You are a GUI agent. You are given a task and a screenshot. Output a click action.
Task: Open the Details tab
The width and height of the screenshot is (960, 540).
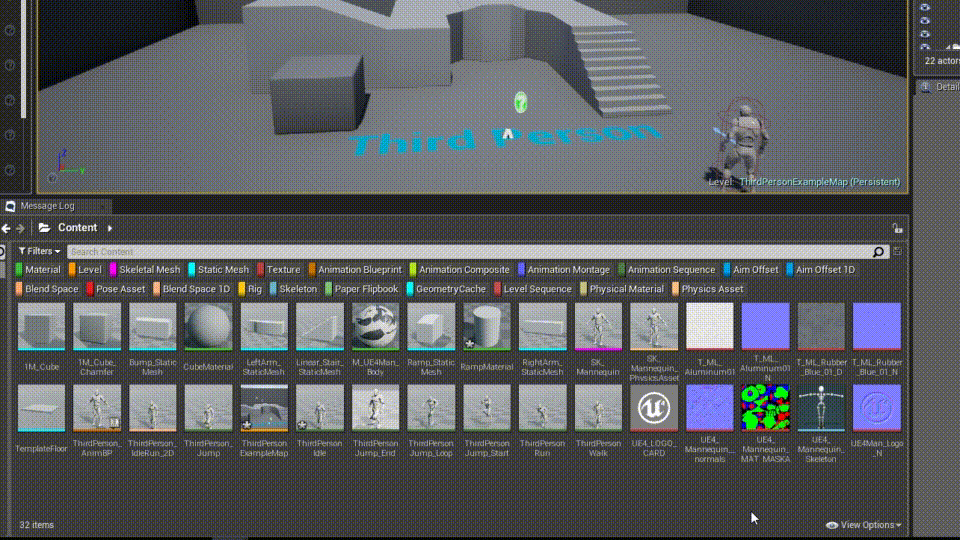tap(940, 87)
